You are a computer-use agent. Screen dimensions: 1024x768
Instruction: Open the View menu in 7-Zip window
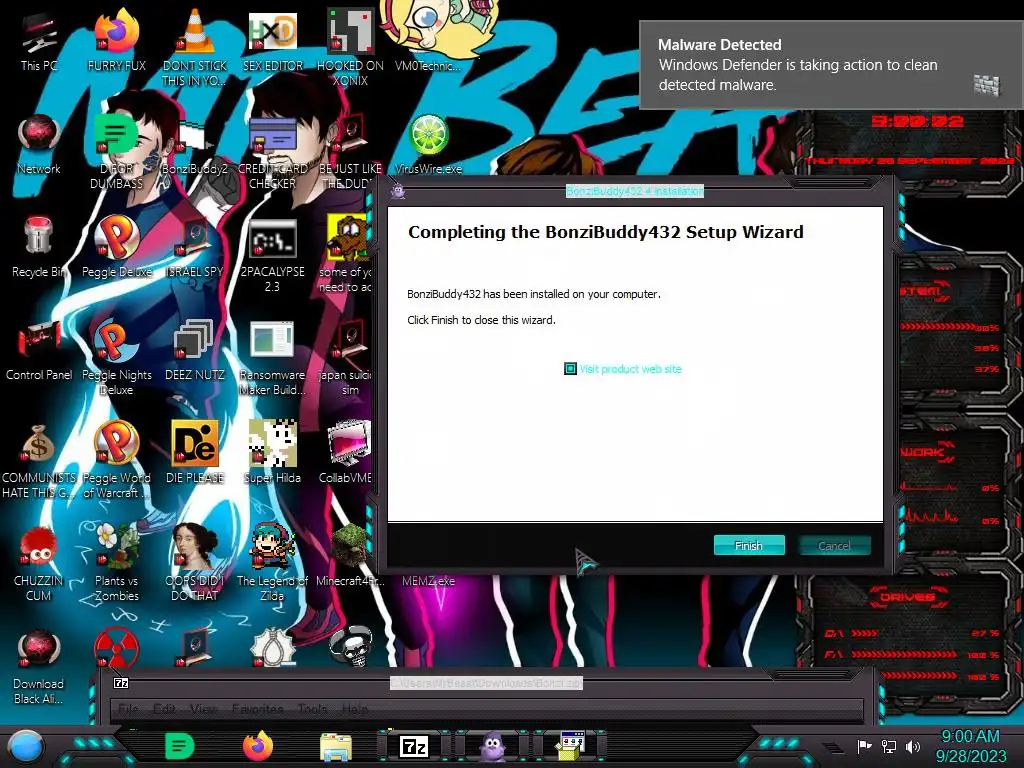click(204, 709)
